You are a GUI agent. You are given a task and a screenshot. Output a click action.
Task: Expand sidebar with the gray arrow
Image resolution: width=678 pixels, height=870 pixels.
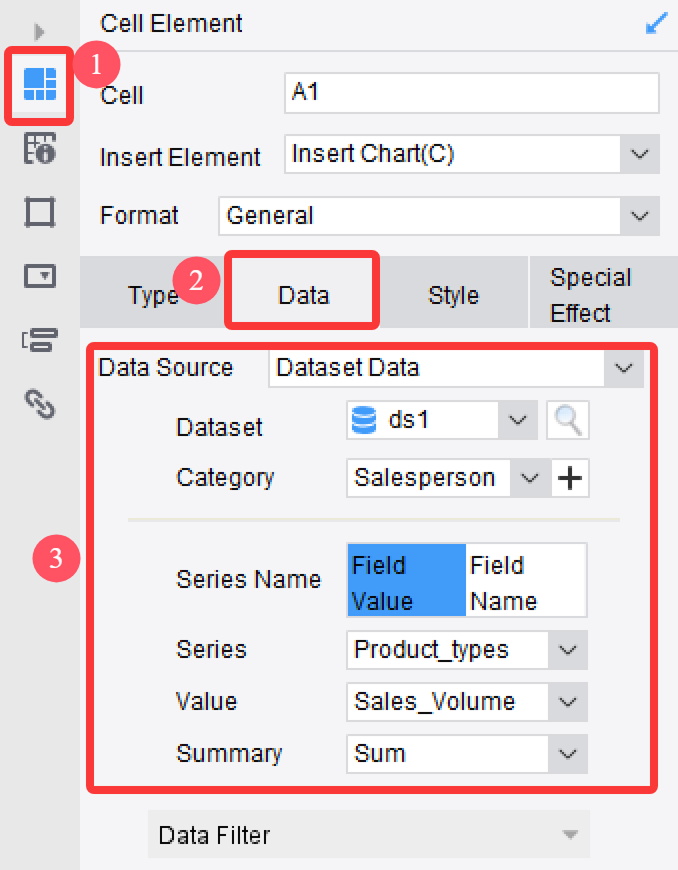pyautogui.click(x=39, y=32)
